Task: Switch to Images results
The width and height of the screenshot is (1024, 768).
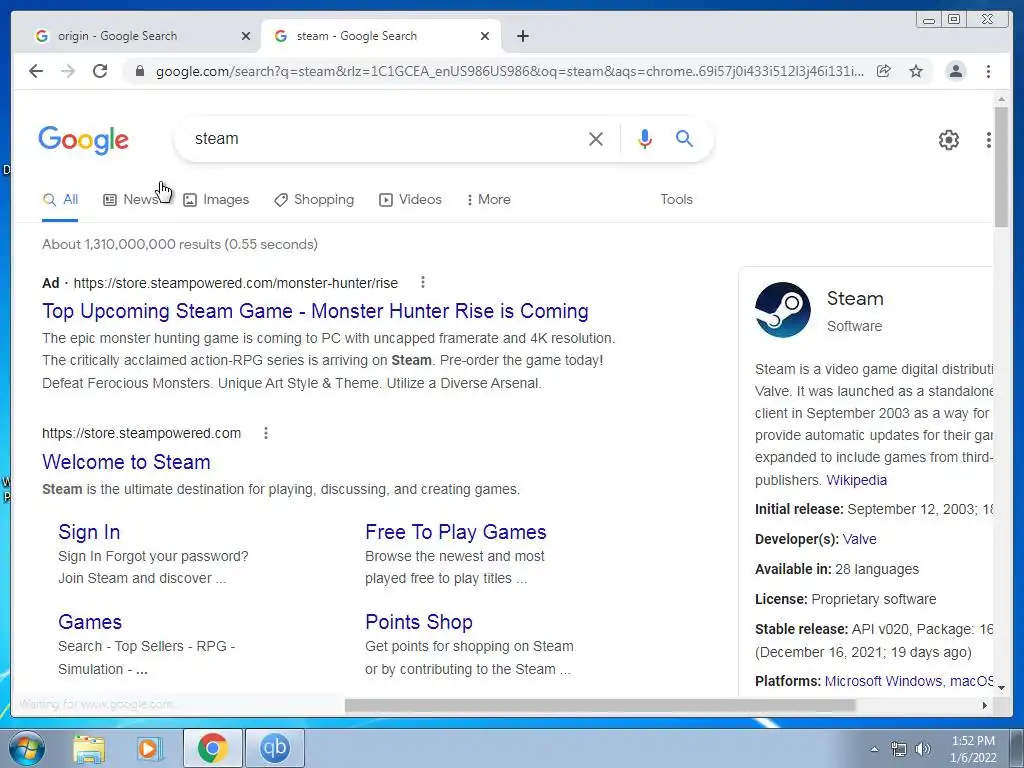Action: click(216, 199)
